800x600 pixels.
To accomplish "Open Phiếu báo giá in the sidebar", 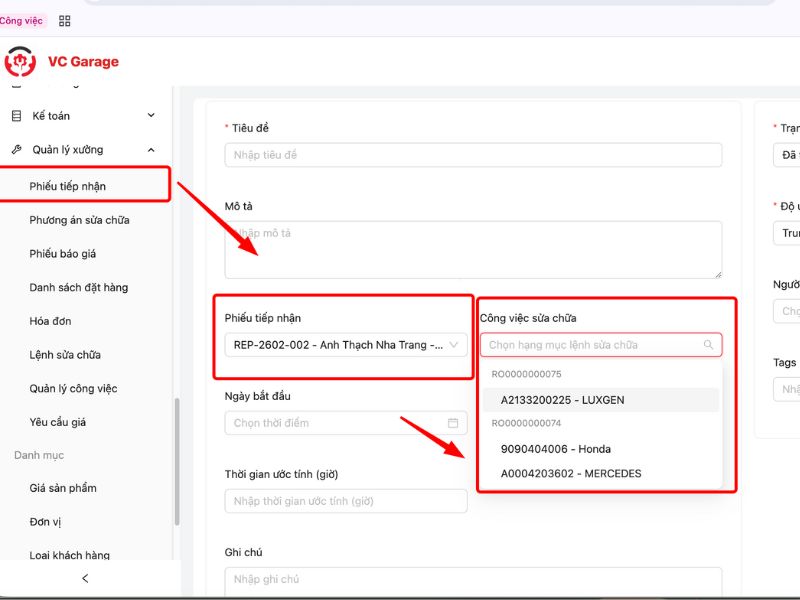I will [63, 254].
